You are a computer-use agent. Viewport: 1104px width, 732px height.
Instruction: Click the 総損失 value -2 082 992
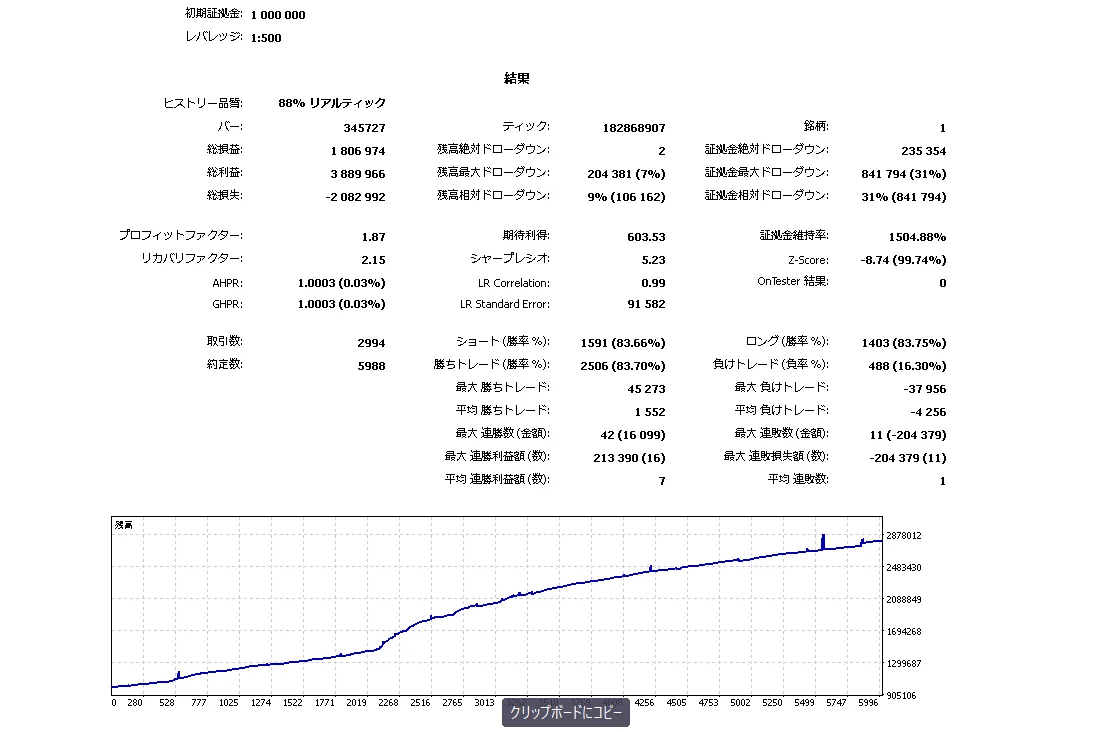tap(356, 197)
